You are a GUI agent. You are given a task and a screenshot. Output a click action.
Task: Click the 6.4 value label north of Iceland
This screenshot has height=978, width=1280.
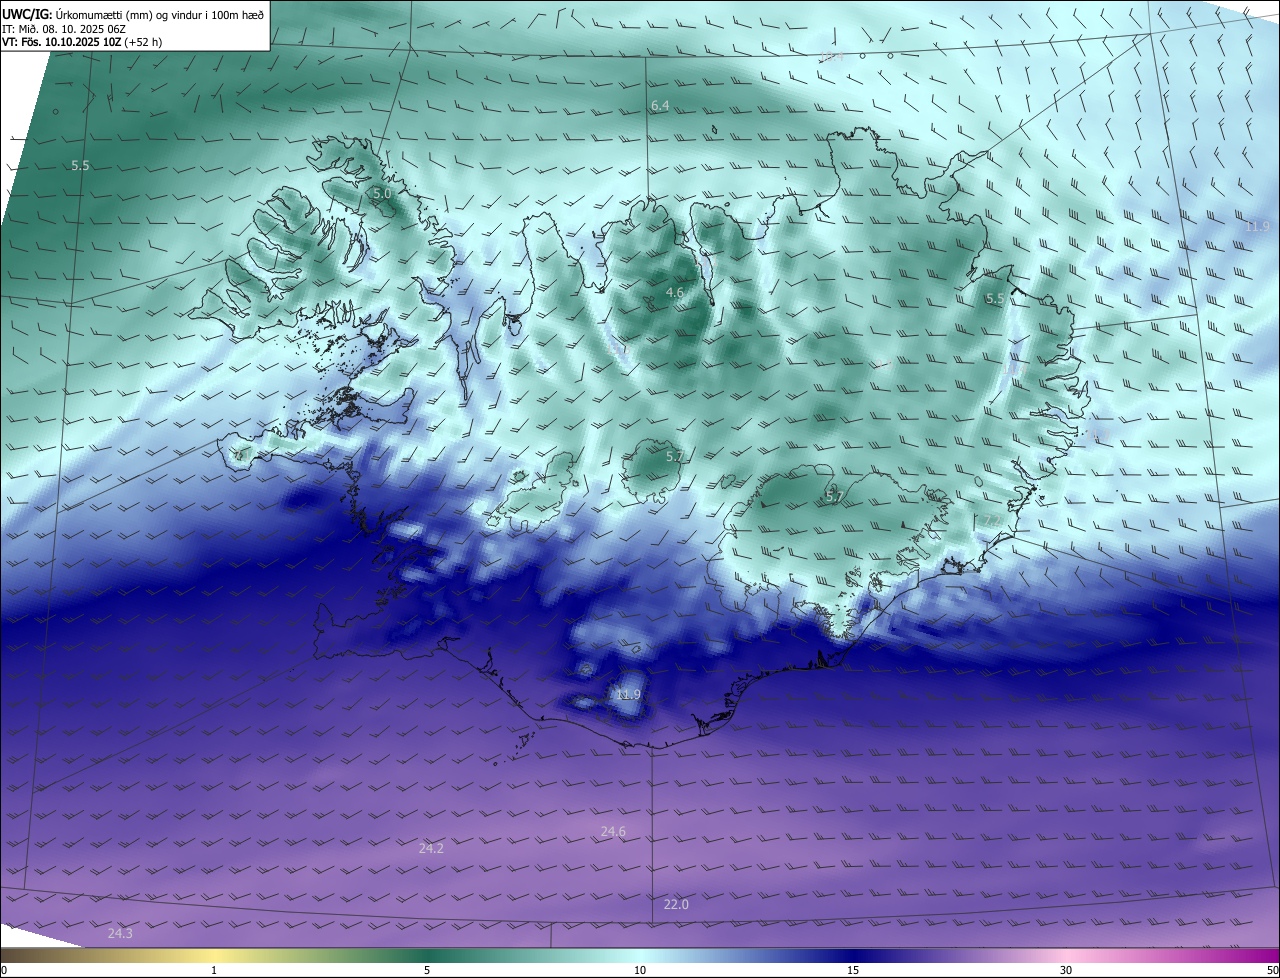coord(660,105)
